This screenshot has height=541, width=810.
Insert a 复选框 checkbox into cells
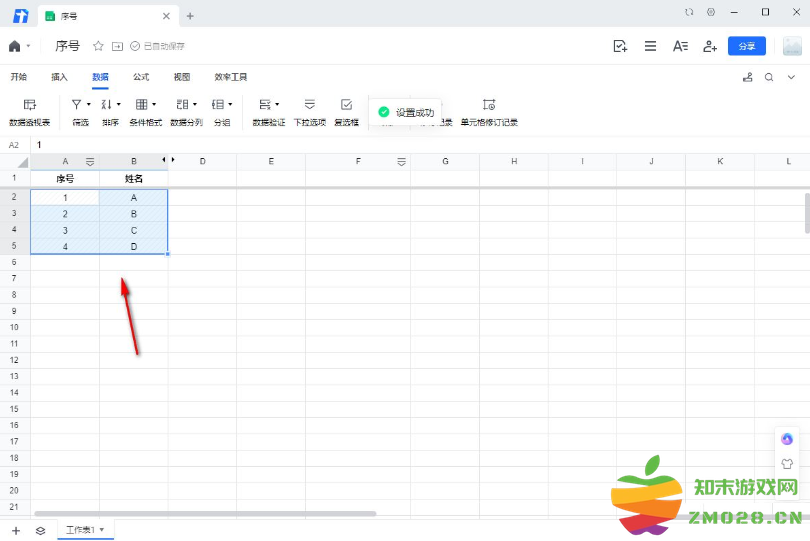346,105
